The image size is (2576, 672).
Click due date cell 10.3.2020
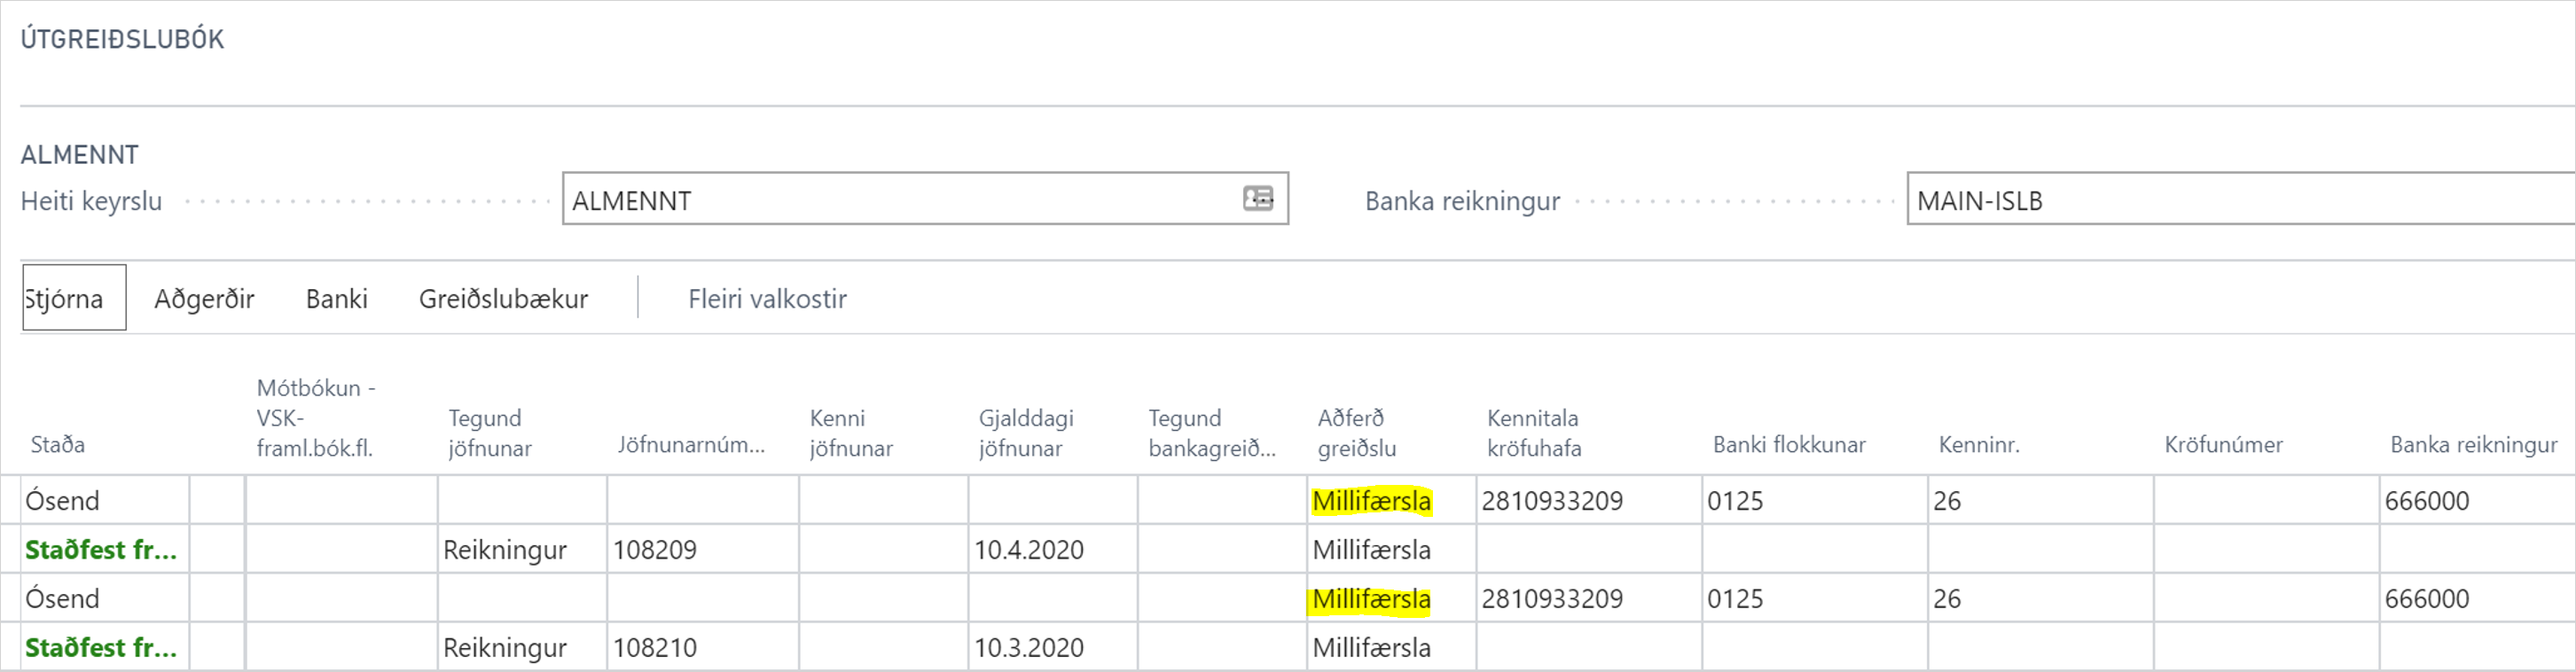1029,648
